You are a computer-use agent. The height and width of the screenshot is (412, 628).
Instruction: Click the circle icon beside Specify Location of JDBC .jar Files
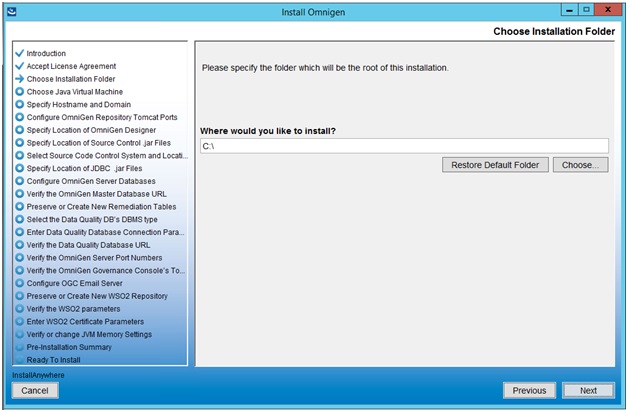pos(19,168)
